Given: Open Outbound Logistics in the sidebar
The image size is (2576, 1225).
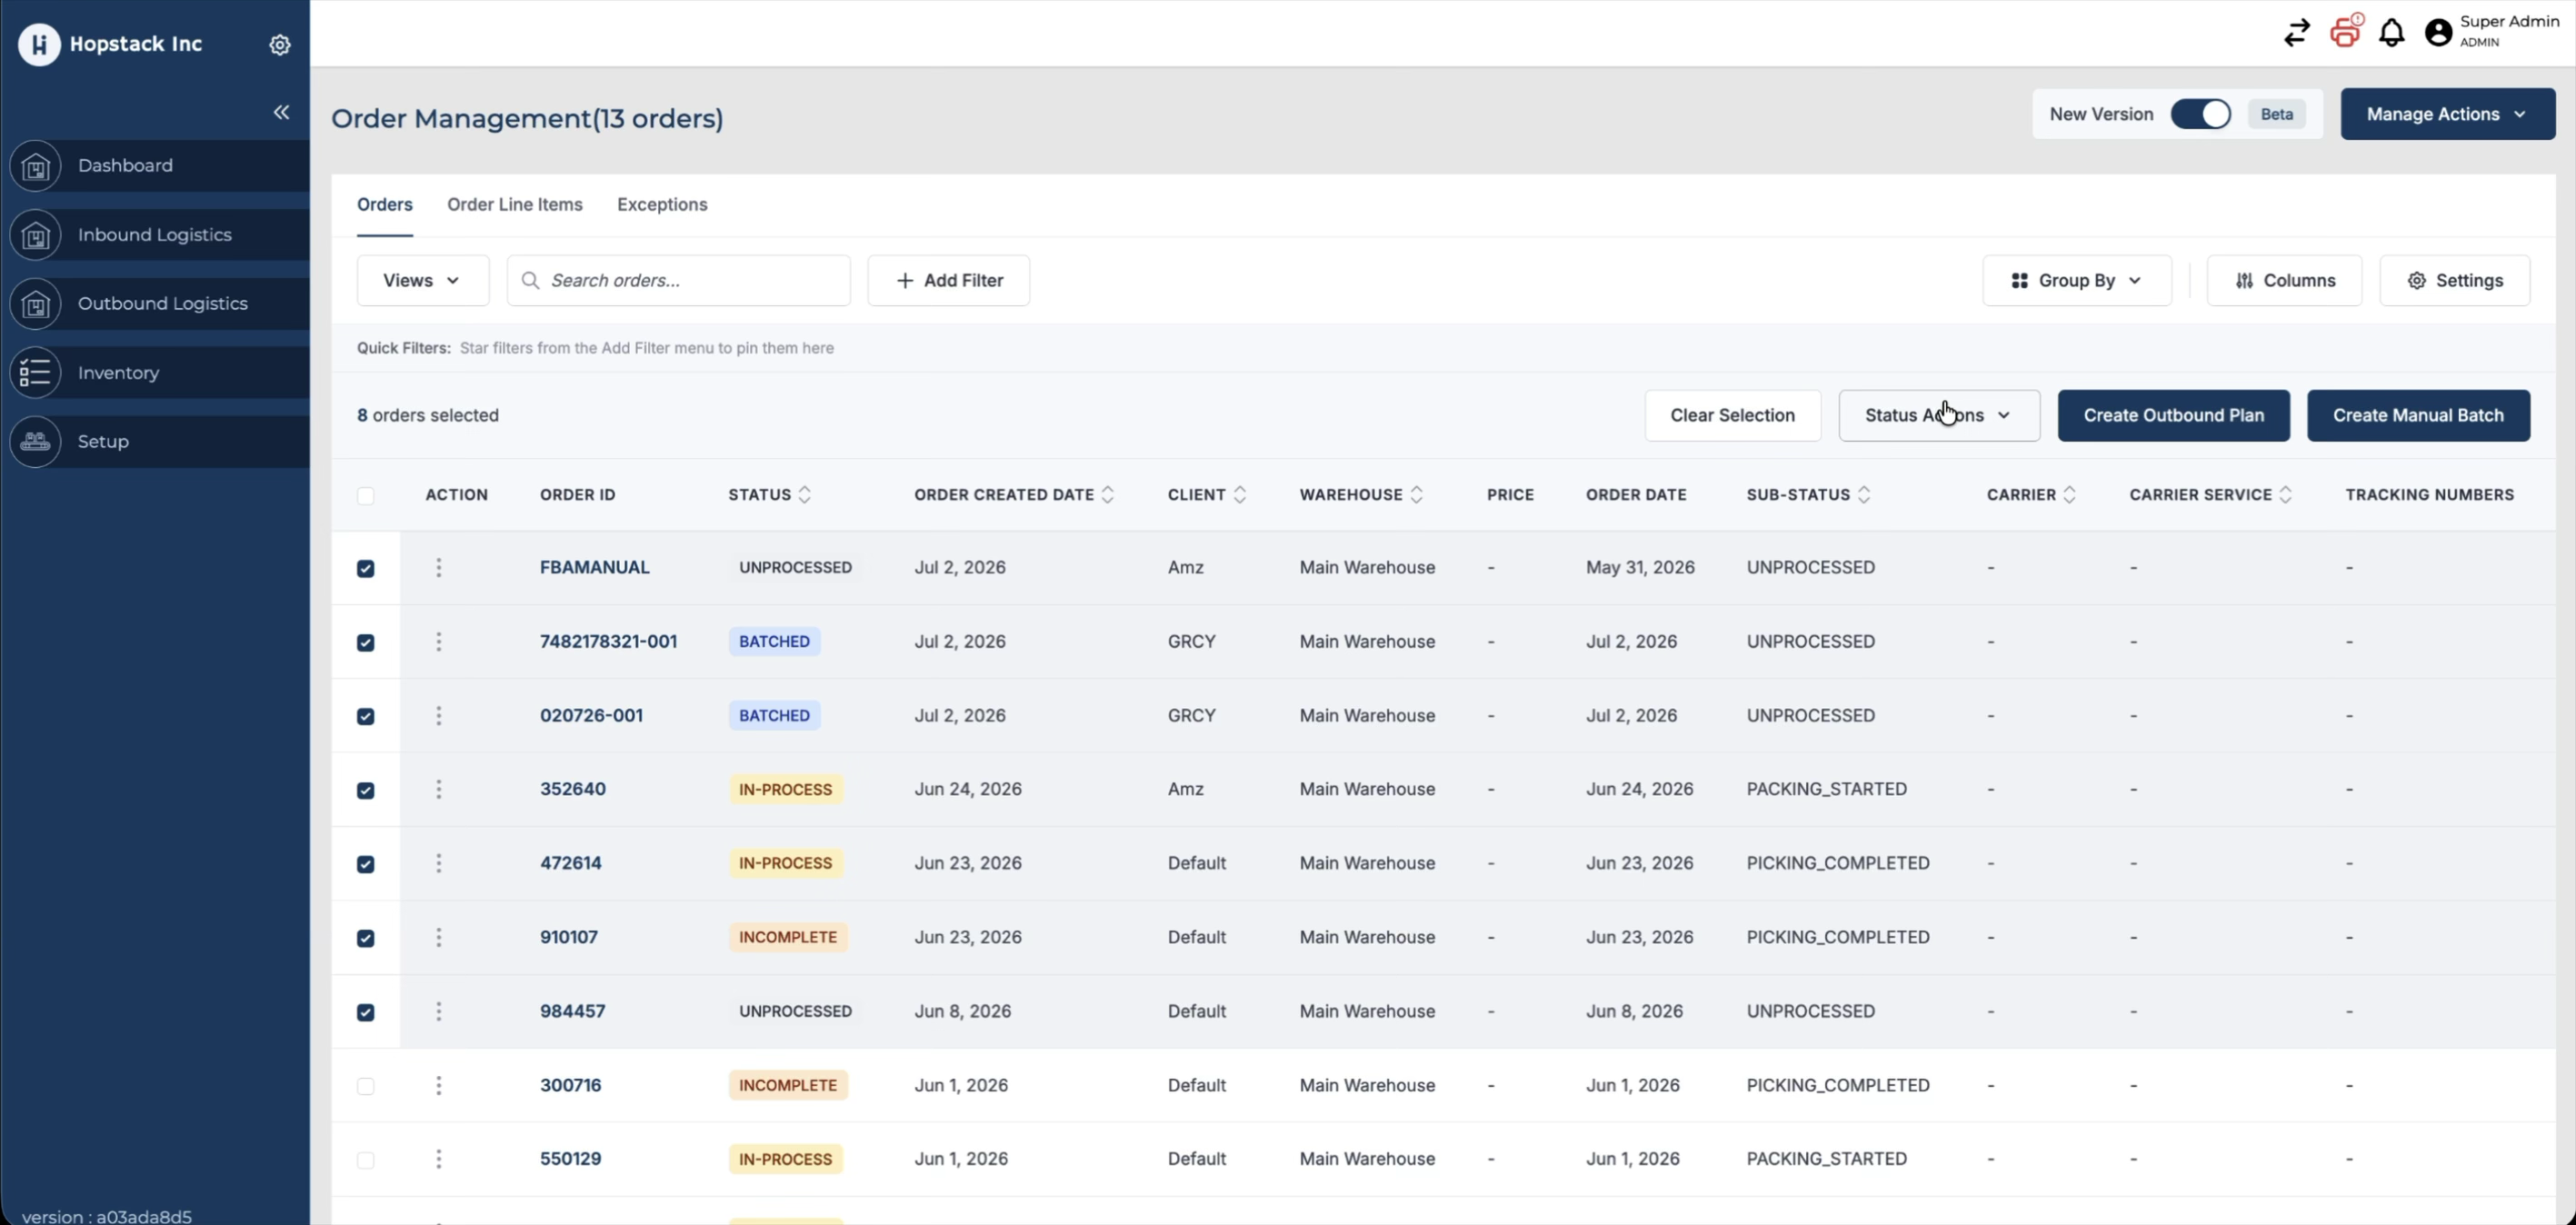Looking at the screenshot, I should (155, 304).
